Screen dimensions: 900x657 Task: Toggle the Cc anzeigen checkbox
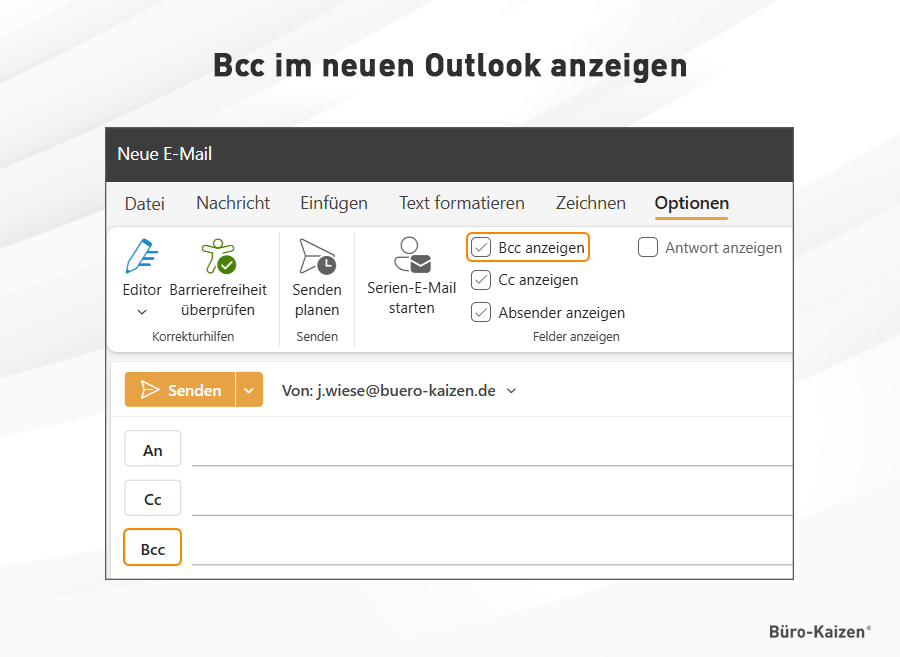(481, 280)
